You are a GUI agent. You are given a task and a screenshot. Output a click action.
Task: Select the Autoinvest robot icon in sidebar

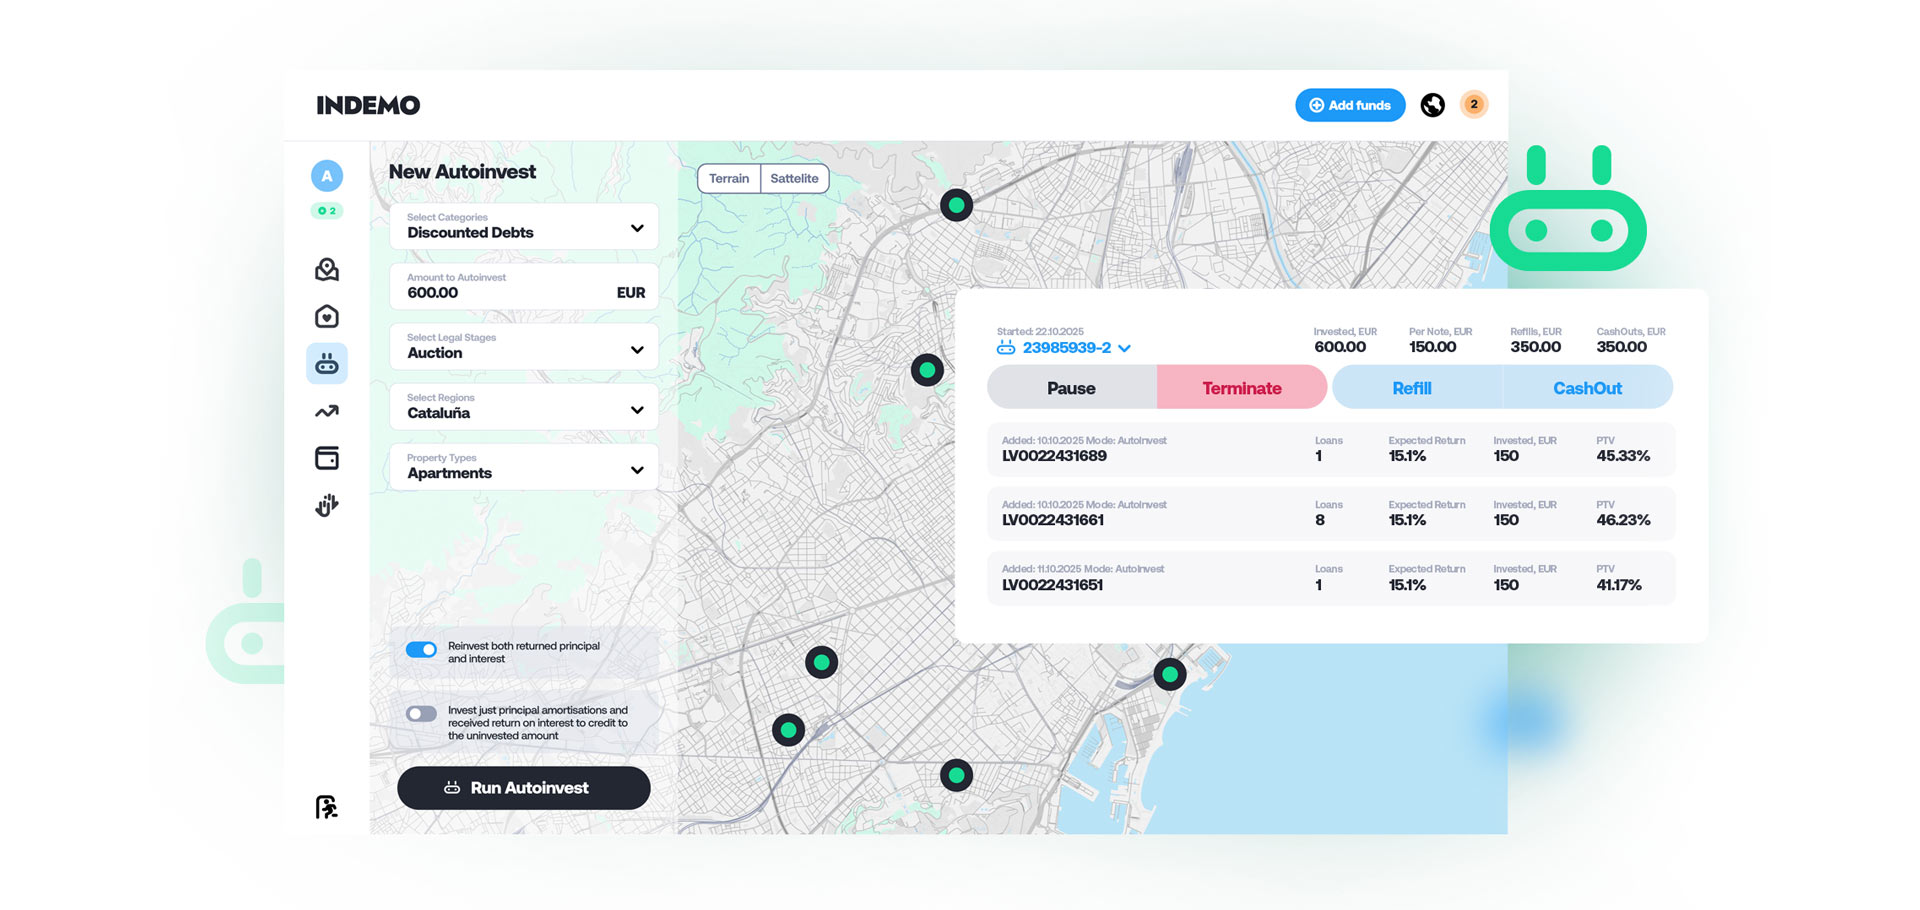pos(327,364)
